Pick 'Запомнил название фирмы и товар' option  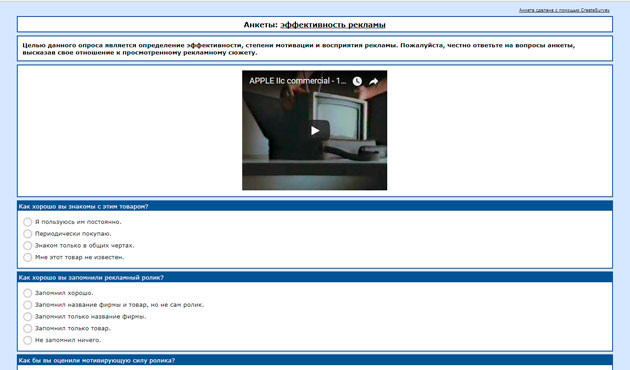pos(27,305)
